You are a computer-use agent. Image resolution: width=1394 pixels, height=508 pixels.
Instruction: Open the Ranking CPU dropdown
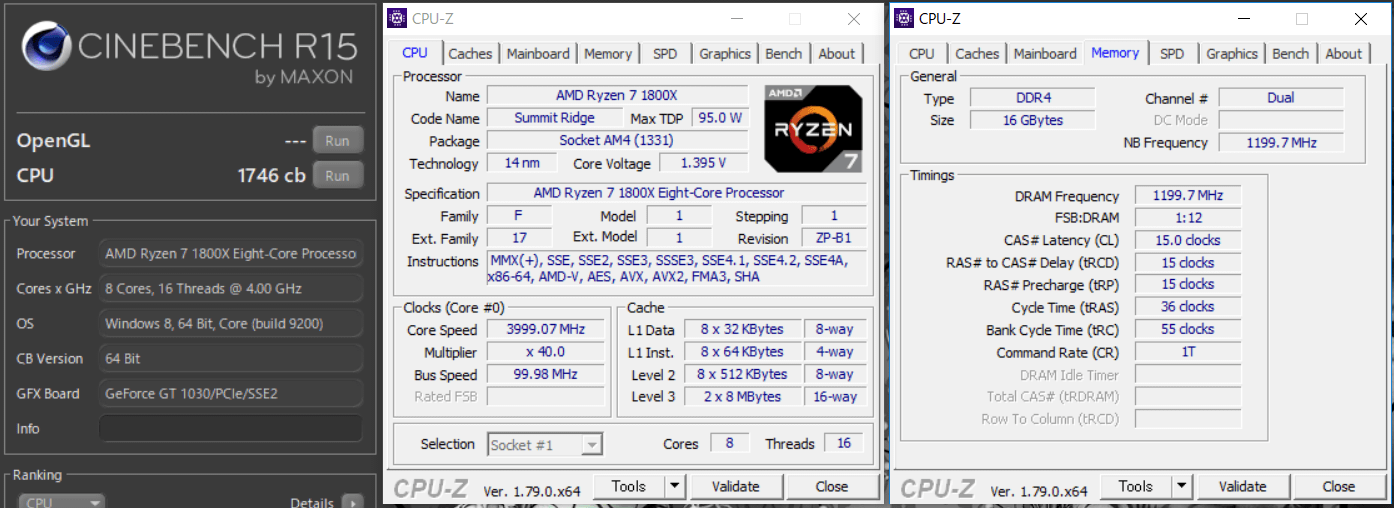(62, 503)
